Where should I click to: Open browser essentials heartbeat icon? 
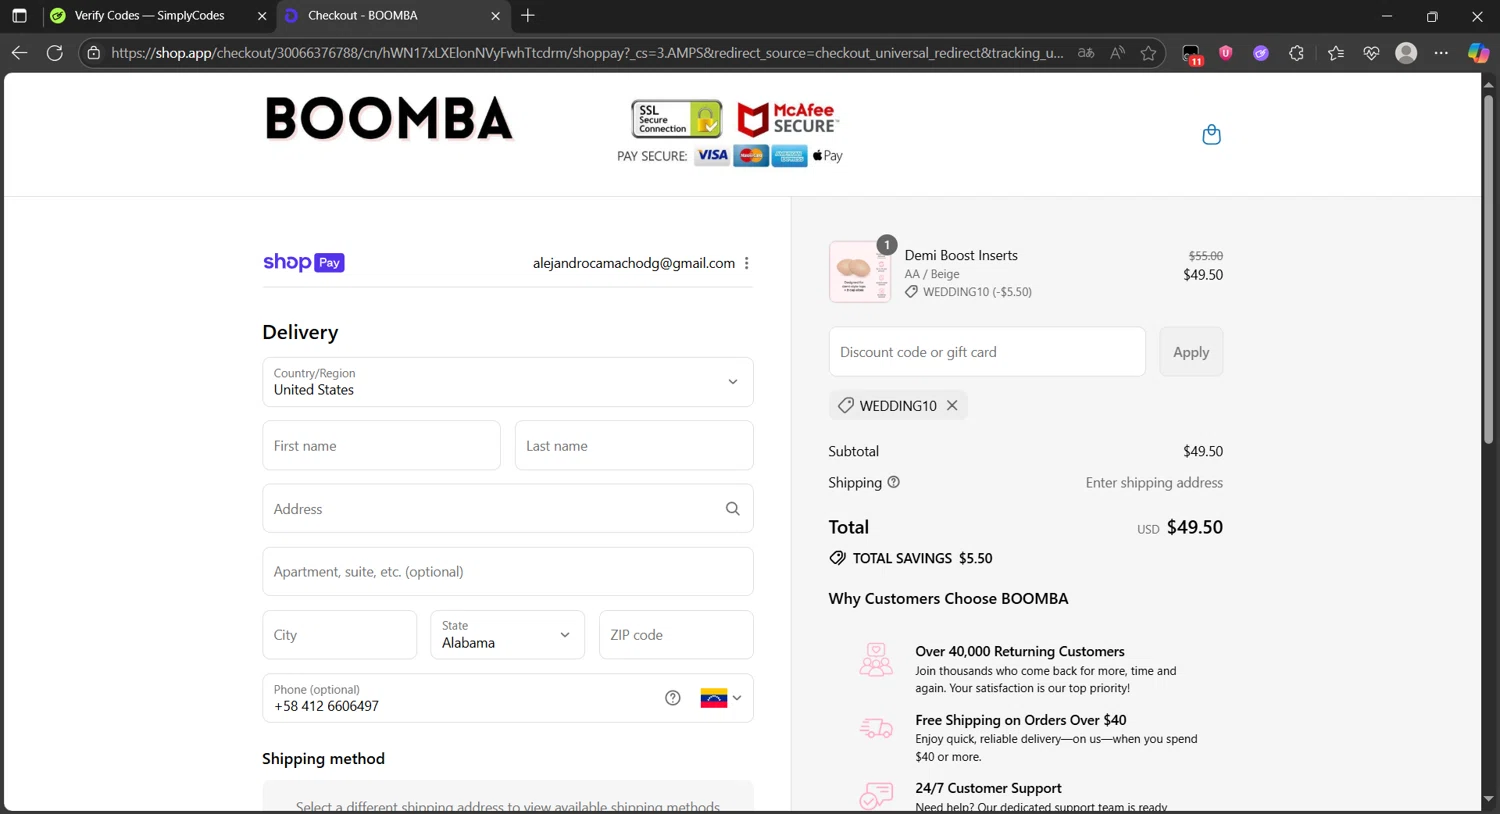click(1371, 53)
